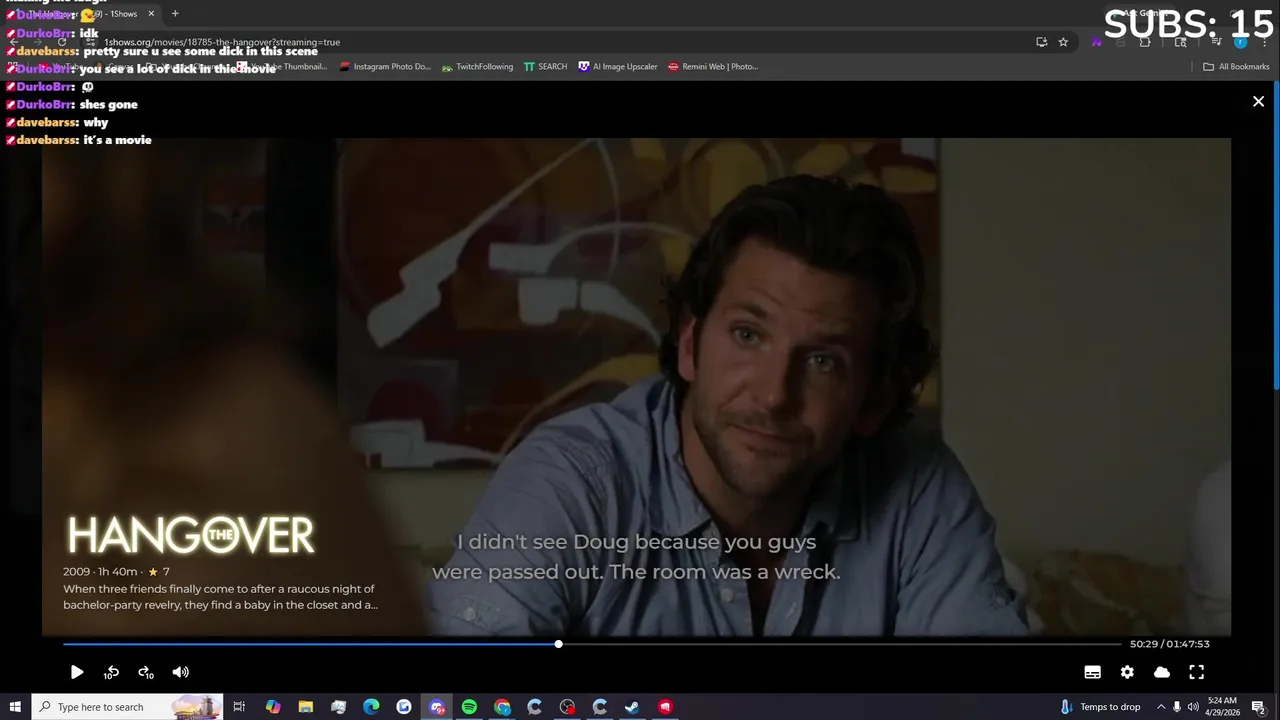Click the address bar URL

coord(222,42)
